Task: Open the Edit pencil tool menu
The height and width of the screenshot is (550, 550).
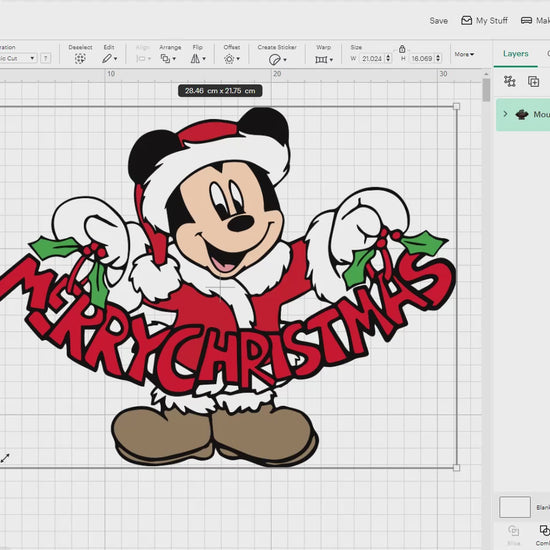Action: (x=107, y=59)
